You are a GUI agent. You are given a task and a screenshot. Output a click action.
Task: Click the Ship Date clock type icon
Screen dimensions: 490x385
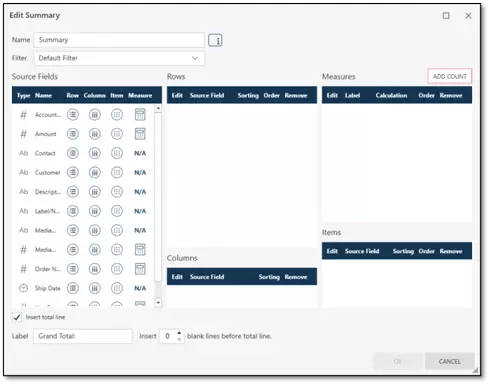(x=23, y=288)
